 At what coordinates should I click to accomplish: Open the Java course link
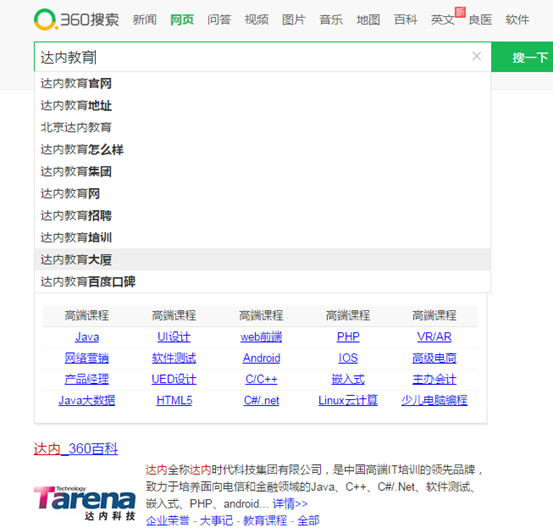(x=87, y=337)
